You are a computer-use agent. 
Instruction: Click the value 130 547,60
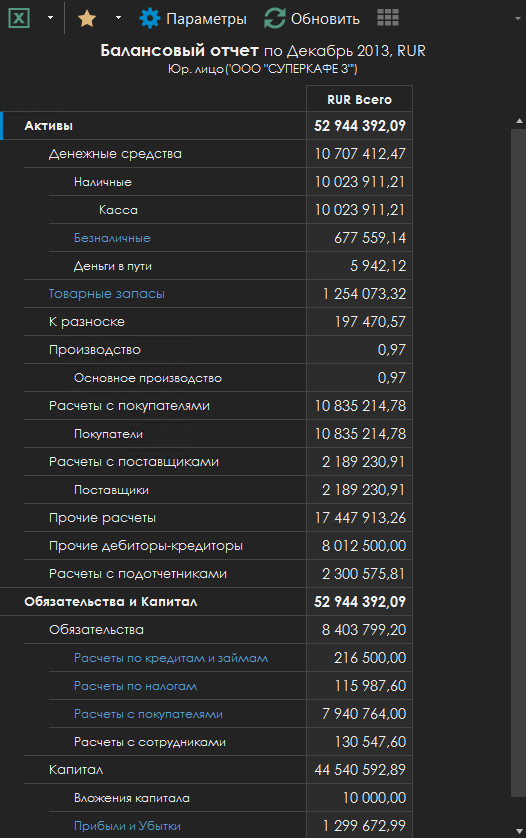click(x=370, y=742)
